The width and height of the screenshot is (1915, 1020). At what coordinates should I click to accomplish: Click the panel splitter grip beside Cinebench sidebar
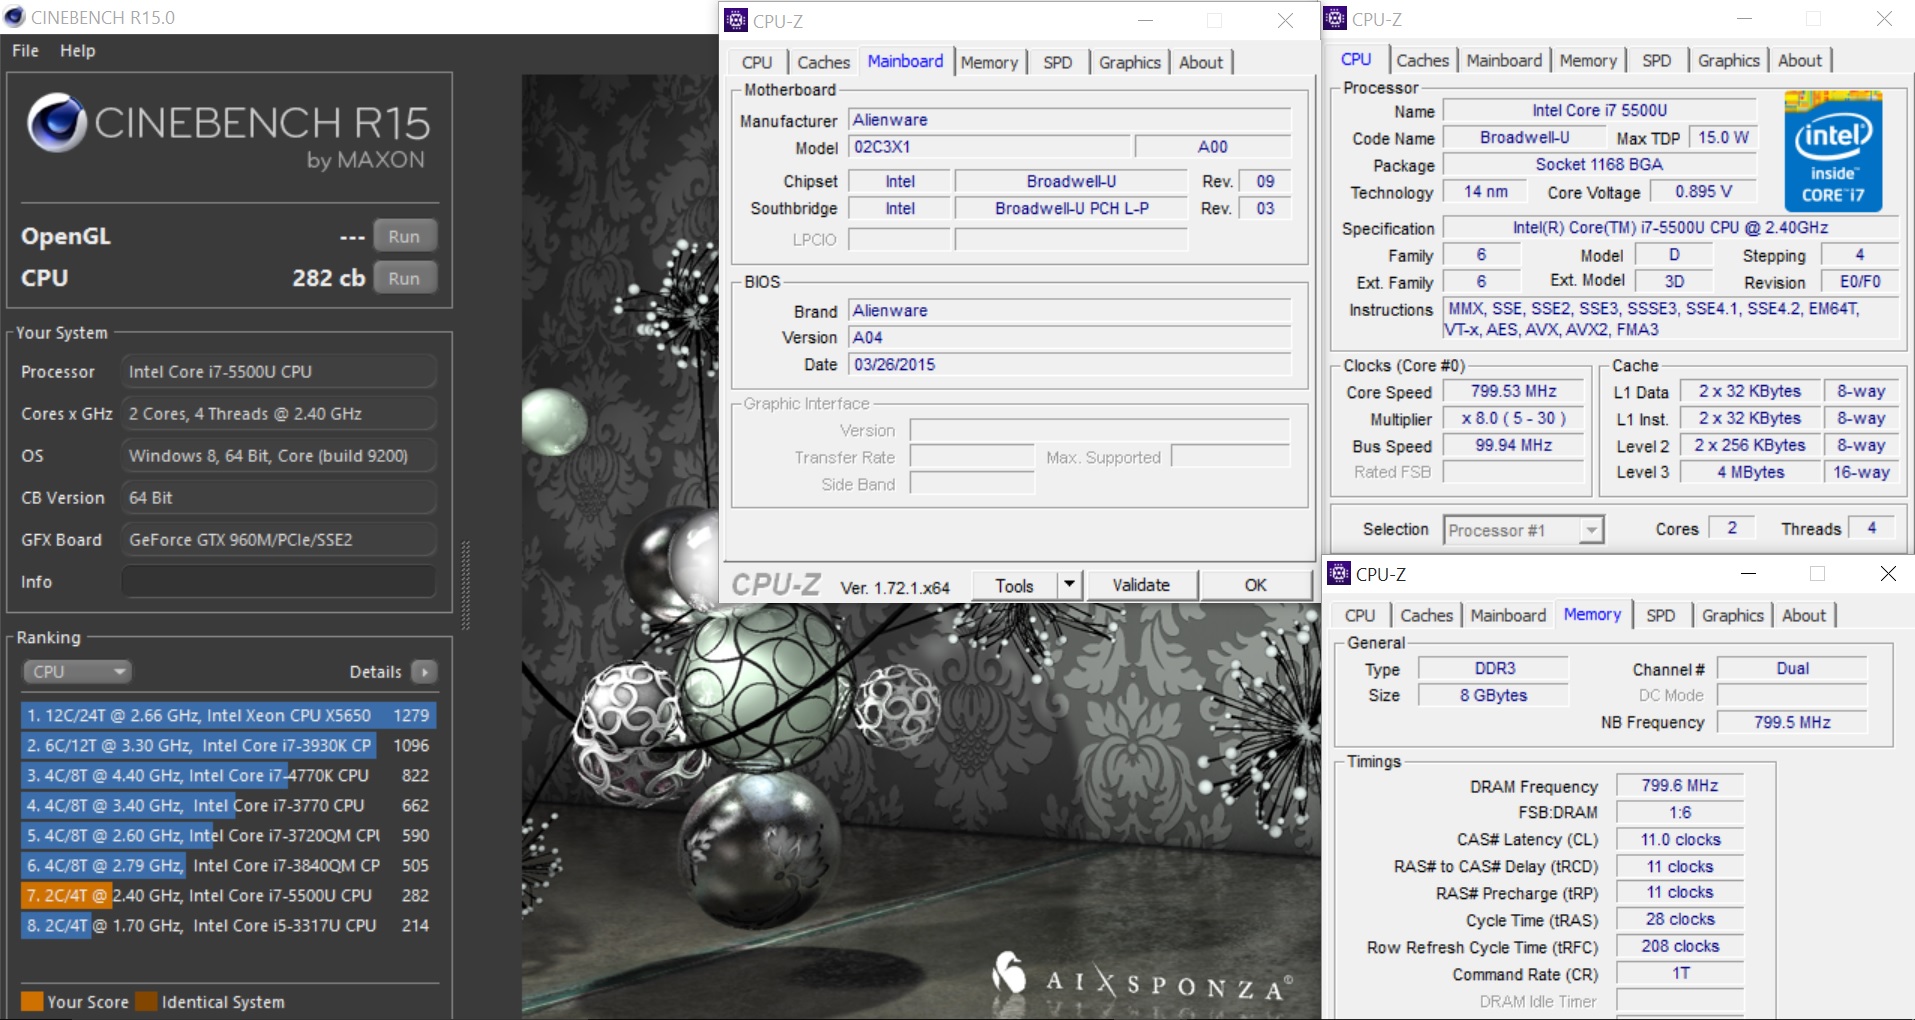[x=465, y=585]
